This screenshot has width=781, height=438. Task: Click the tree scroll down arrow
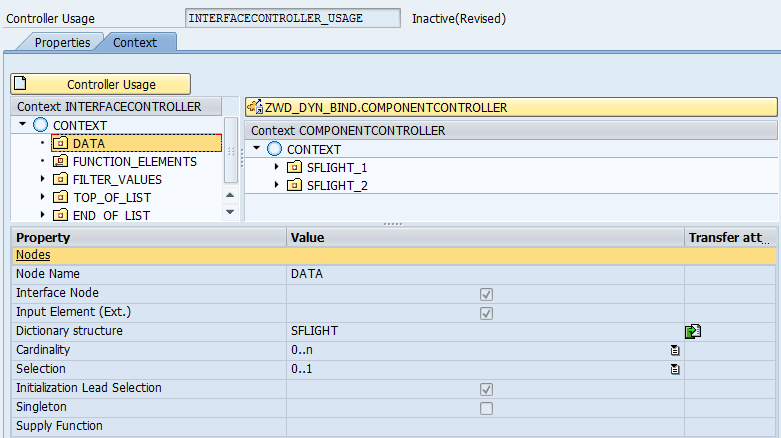[230, 212]
